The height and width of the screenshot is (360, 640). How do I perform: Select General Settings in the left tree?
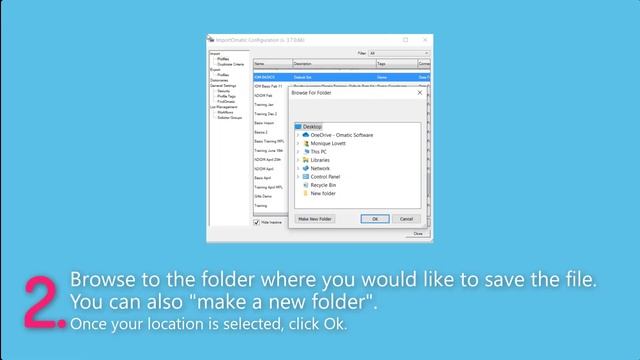tap(223, 86)
